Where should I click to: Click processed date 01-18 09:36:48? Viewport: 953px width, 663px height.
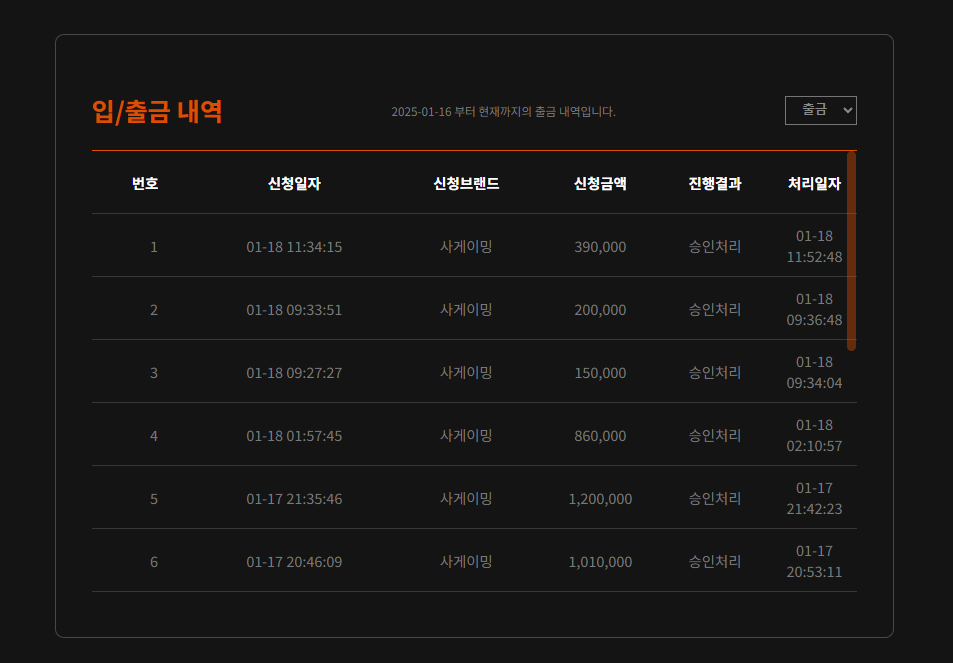(x=814, y=309)
